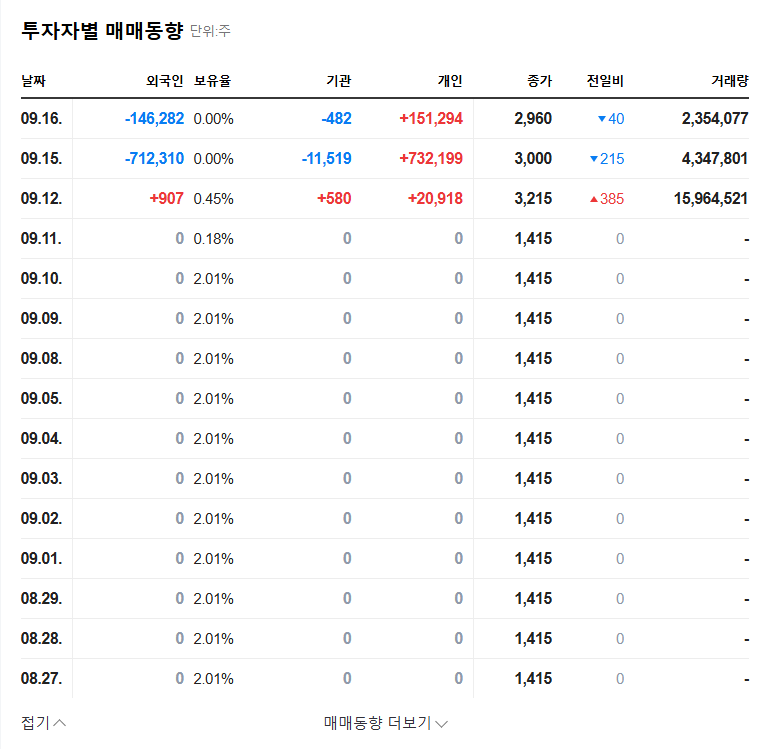Select the 09.04. date cell
This screenshot has width=768, height=749.
tap(42, 438)
